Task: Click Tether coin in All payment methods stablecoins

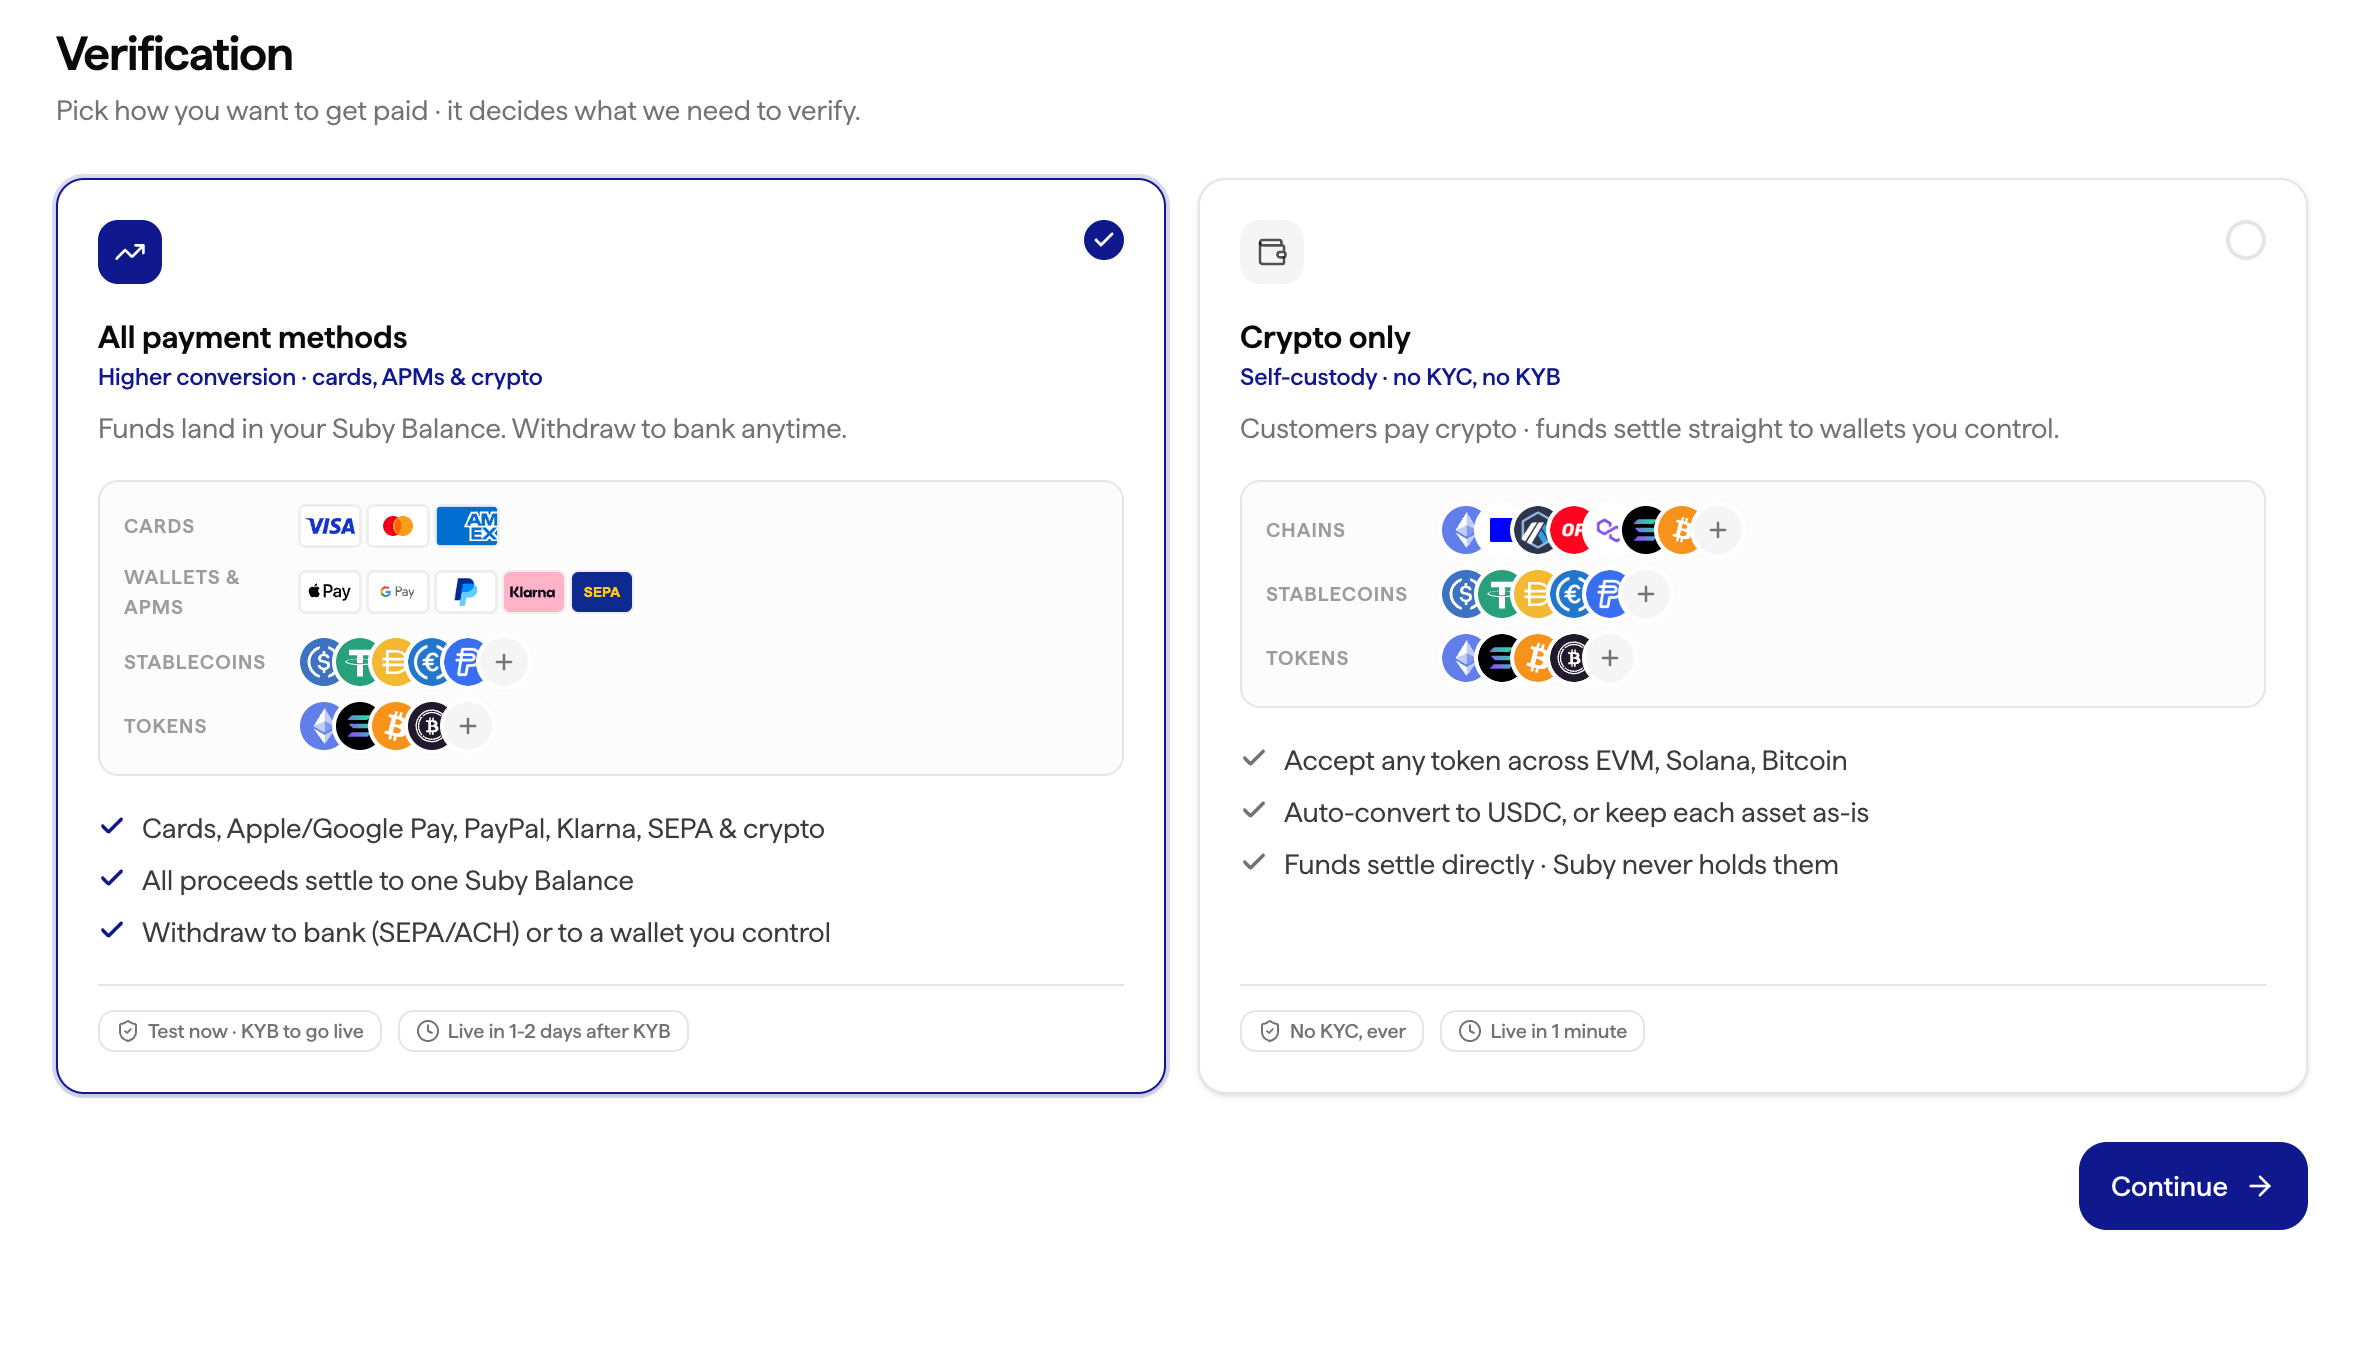Action: click(358, 662)
